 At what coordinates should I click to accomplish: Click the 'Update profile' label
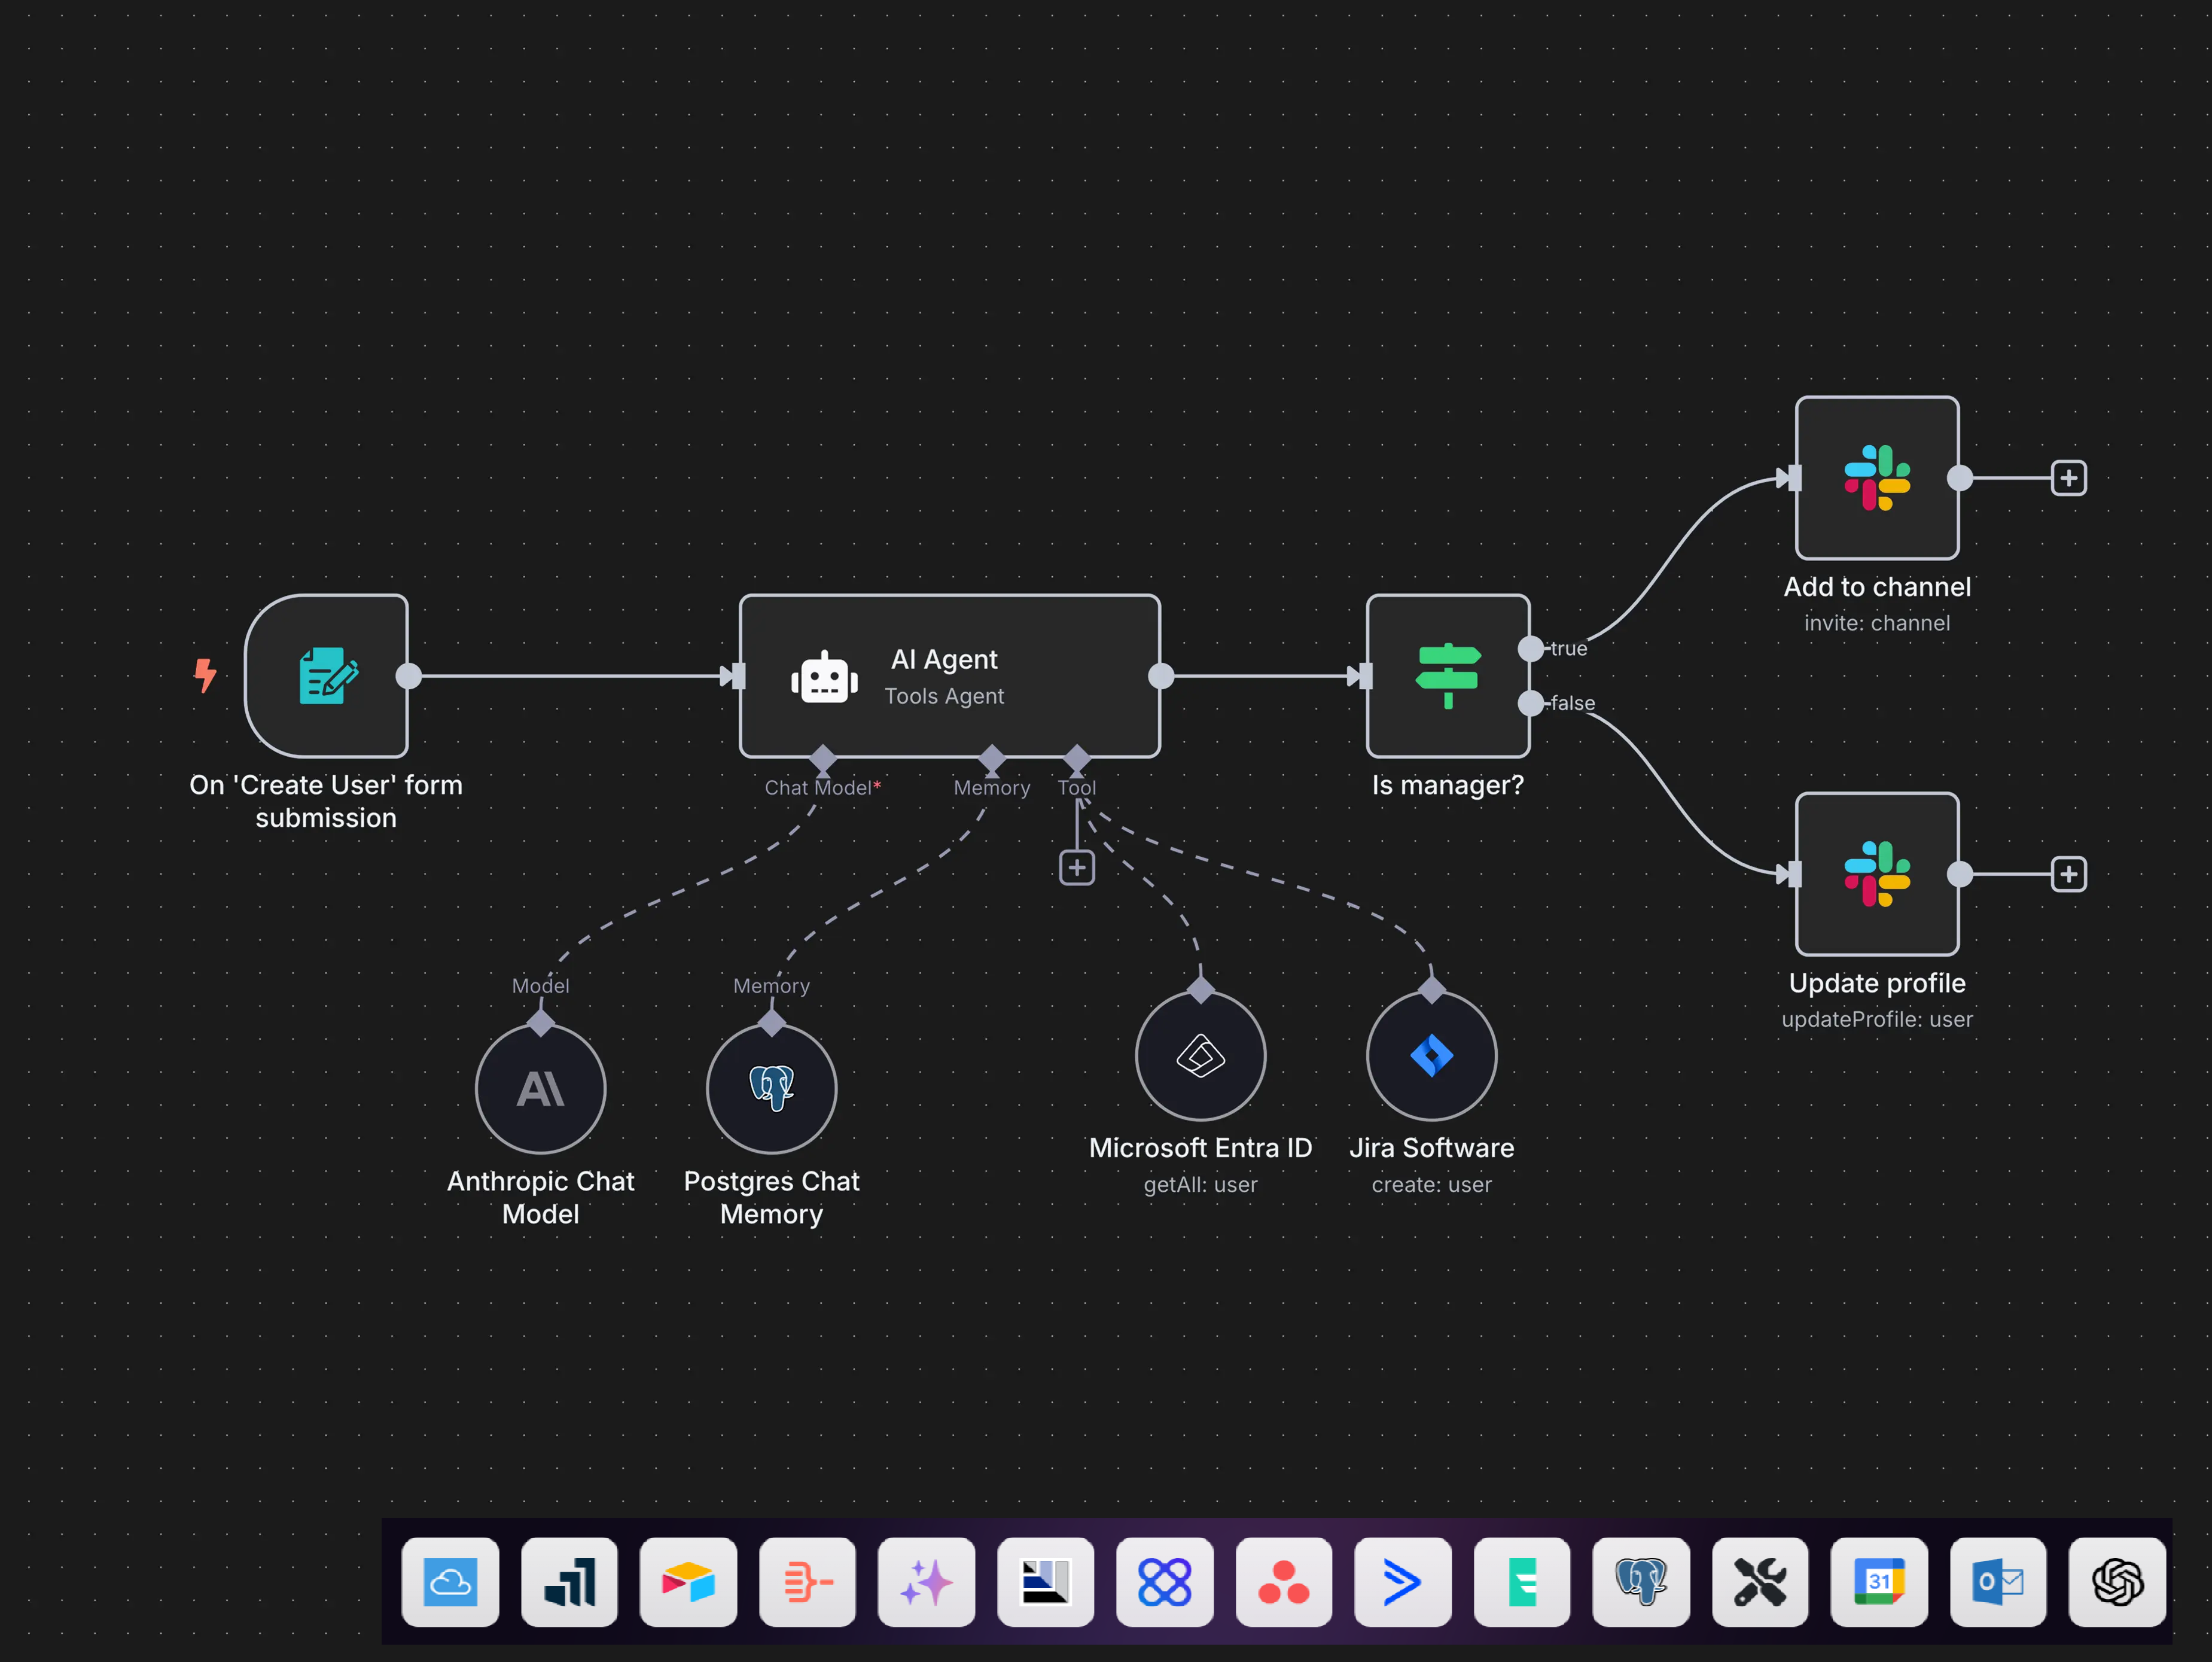[1877, 983]
